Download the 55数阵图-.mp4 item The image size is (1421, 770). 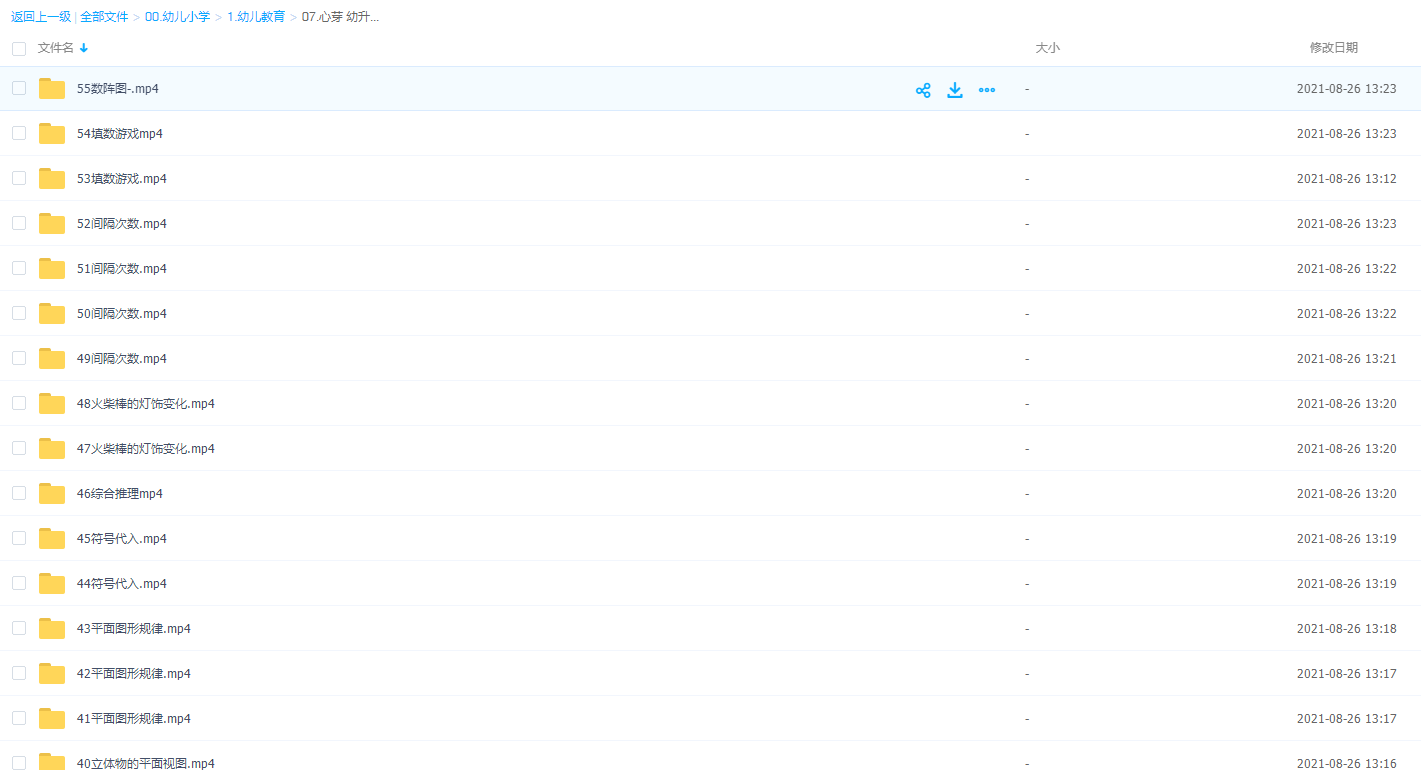[x=955, y=90]
